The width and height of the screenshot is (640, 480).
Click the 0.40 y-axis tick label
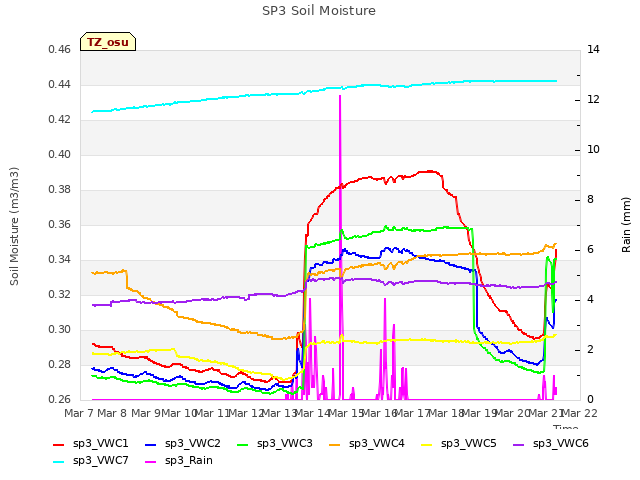pyautogui.click(x=60, y=154)
